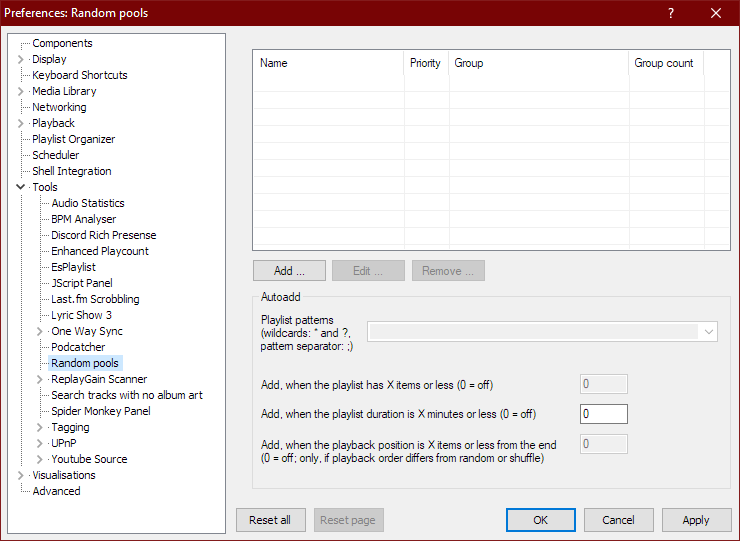This screenshot has width=740, height=541.
Task: Click the playlist X items field
Action: [x=604, y=384]
